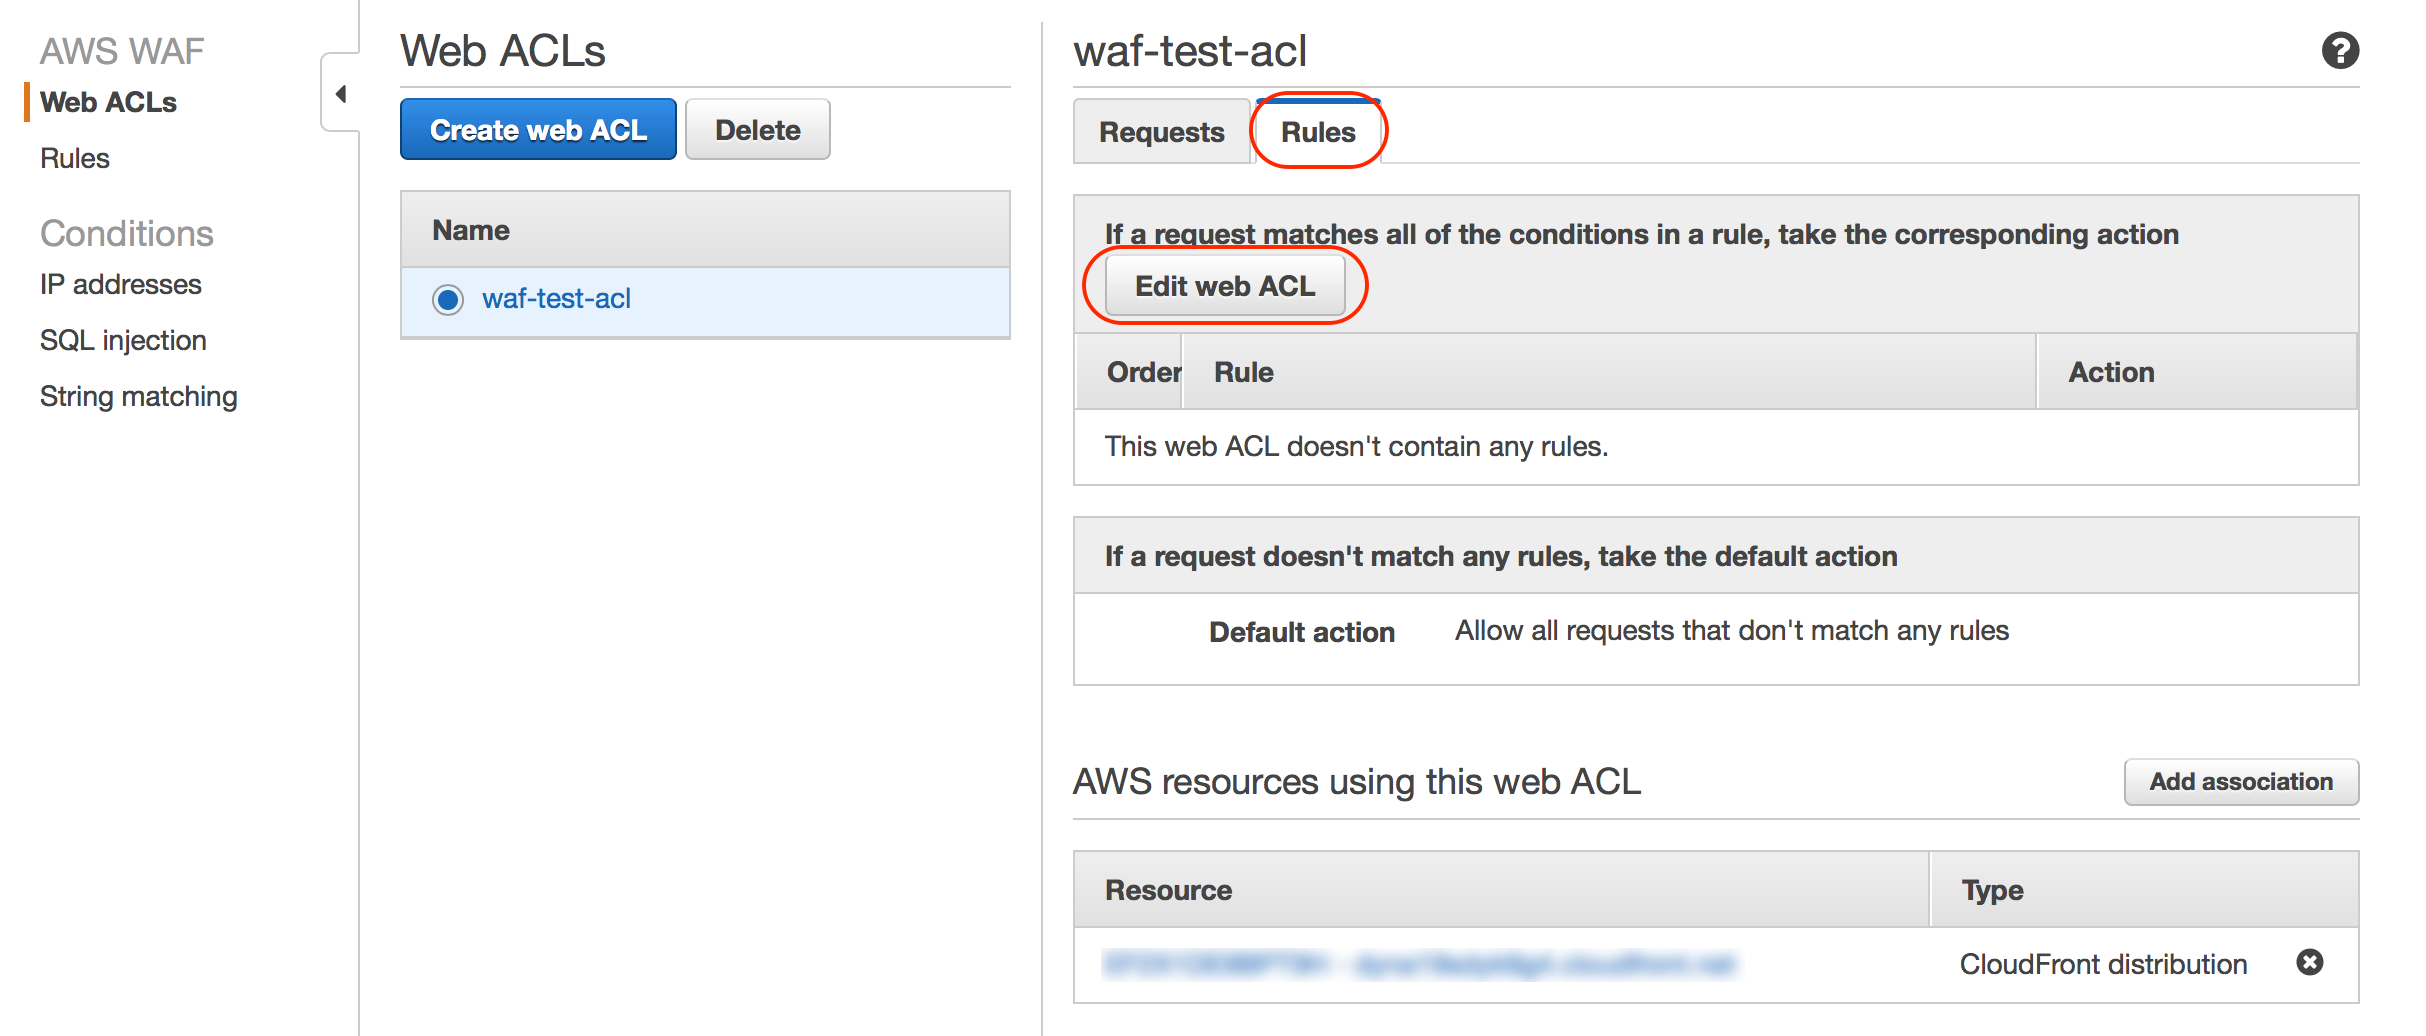Open Web ACLs in the sidebar
This screenshot has width=2426, height=1036.
(x=109, y=101)
